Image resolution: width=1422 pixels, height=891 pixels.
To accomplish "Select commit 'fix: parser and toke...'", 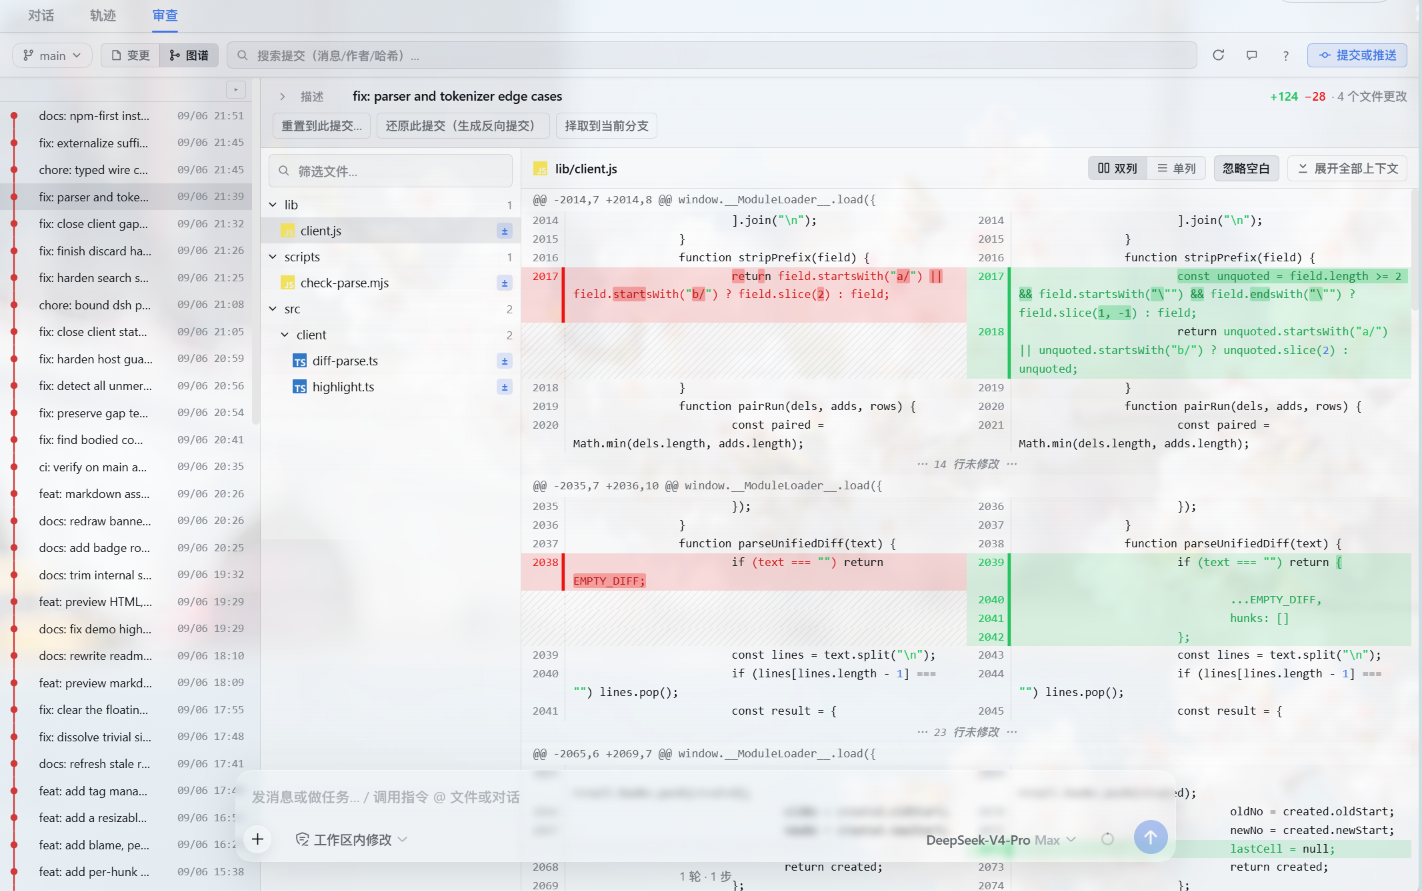I will [x=126, y=197].
